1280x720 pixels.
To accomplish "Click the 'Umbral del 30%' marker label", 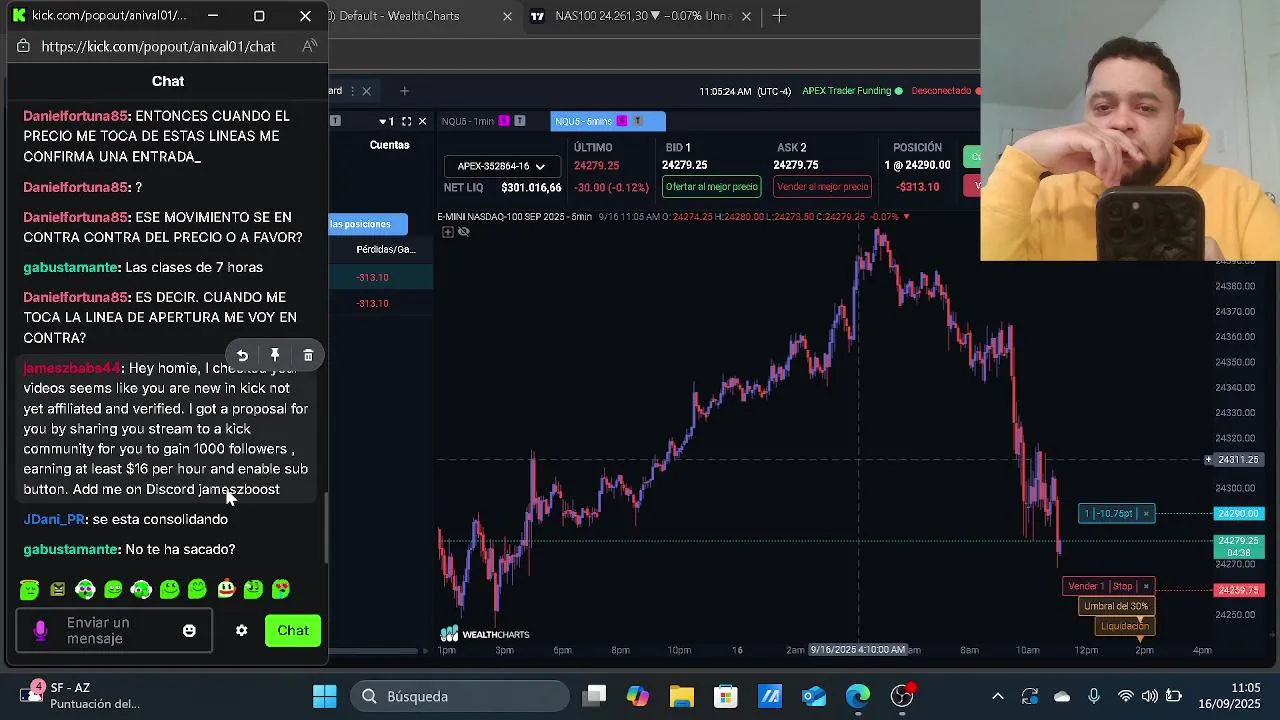I will tap(1115, 606).
